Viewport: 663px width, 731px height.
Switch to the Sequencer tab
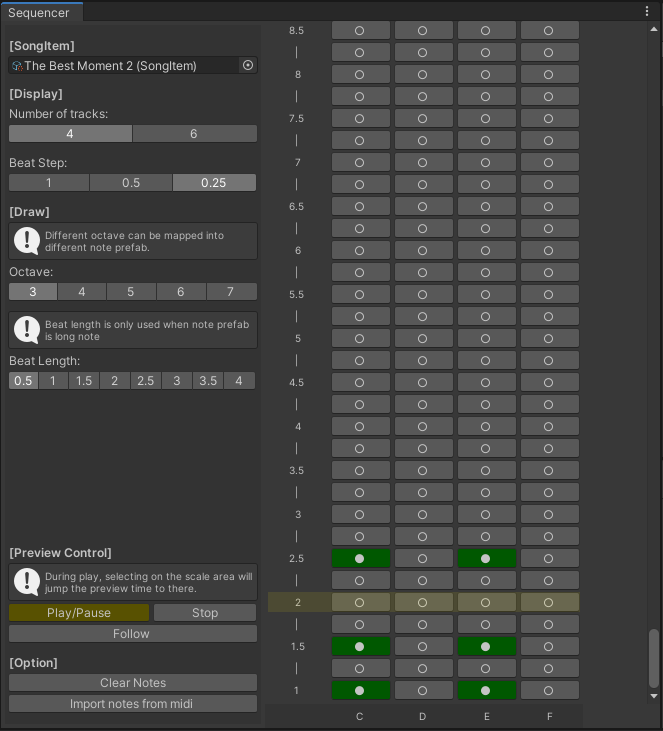pyautogui.click(x=39, y=13)
